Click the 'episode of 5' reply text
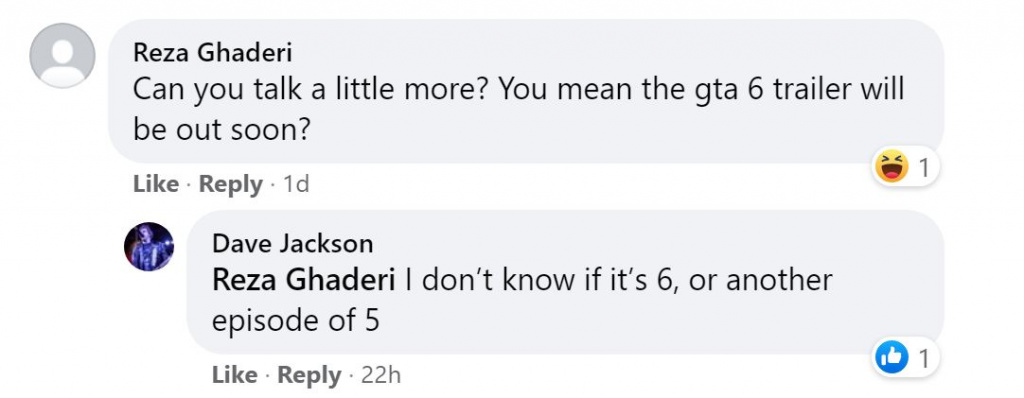1024x398 pixels. [x=296, y=321]
